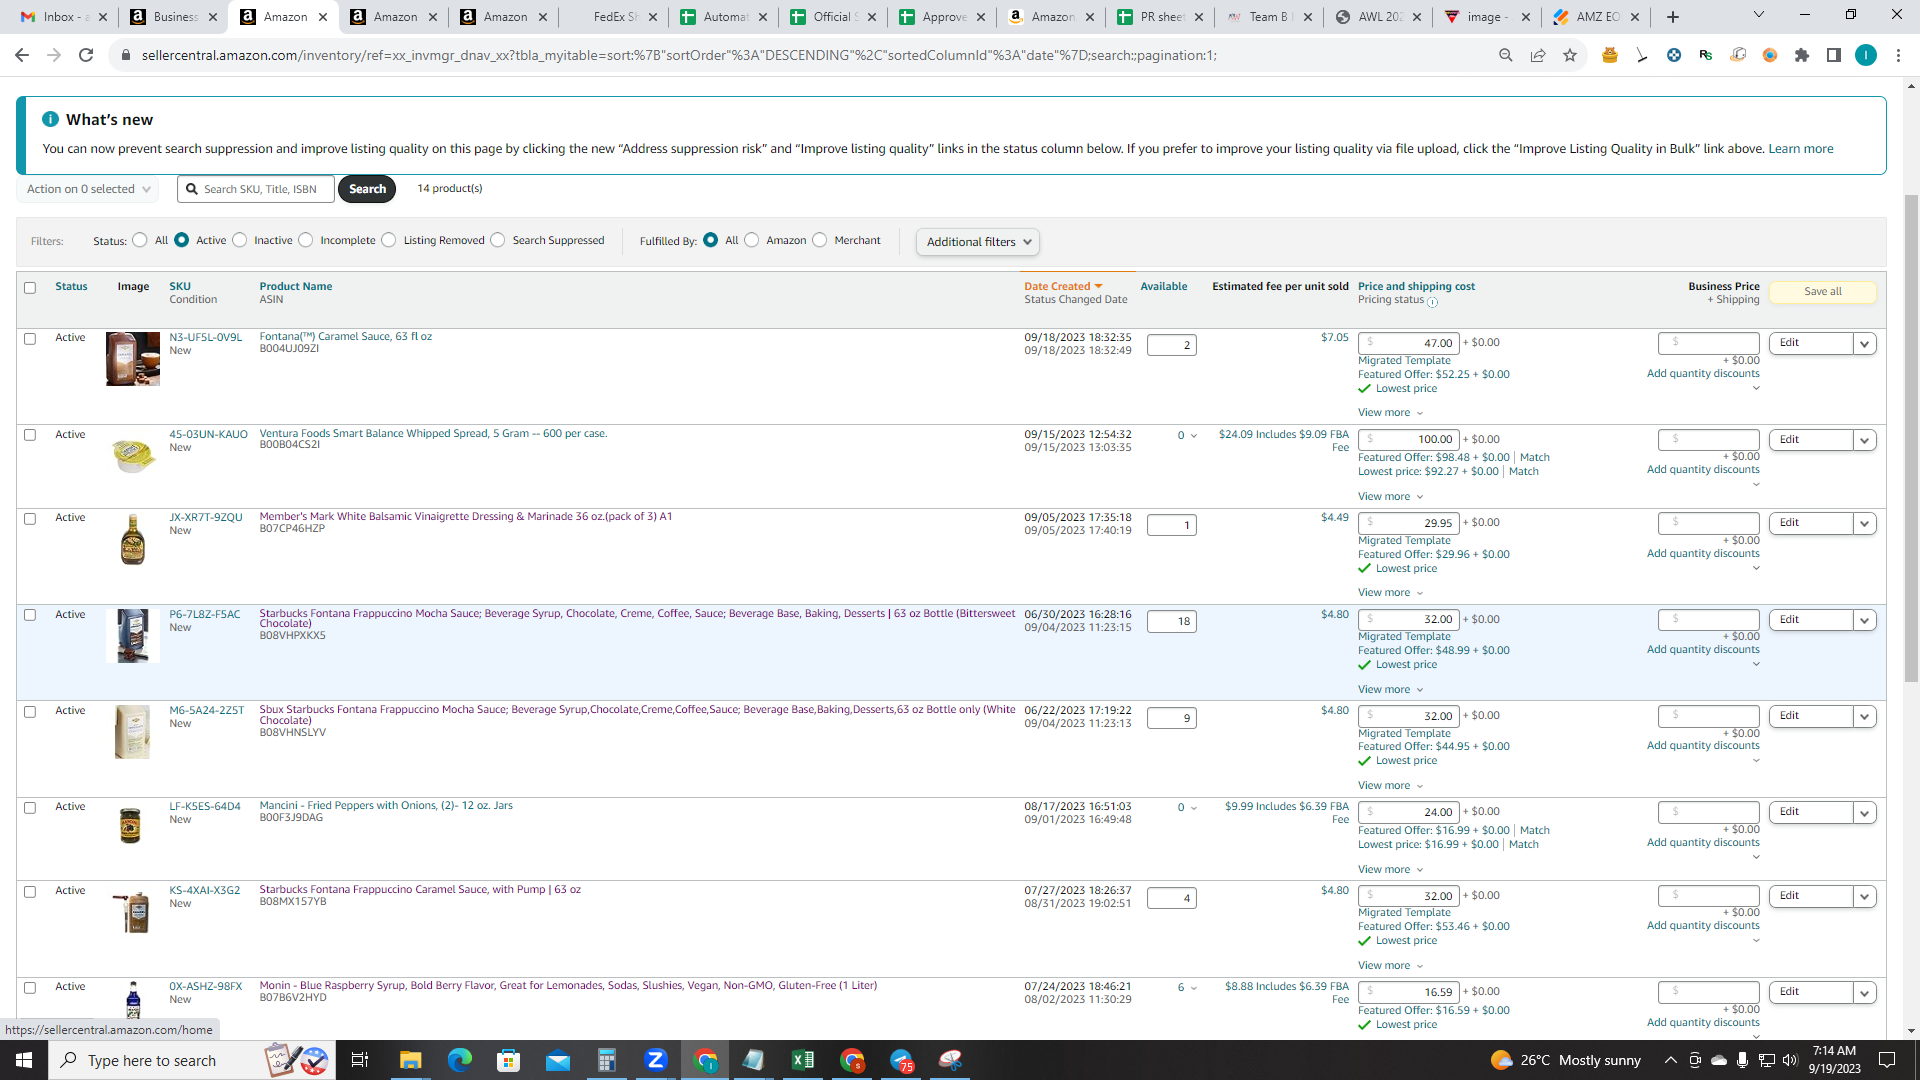Viewport: 1920px width, 1080px height.
Task: Open Zoom from the taskbar
Action: click(x=655, y=1060)
